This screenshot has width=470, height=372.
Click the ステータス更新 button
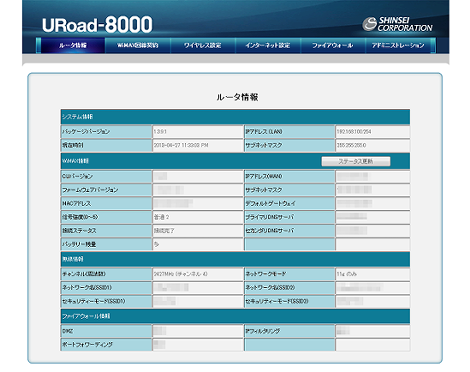(356, 161)
